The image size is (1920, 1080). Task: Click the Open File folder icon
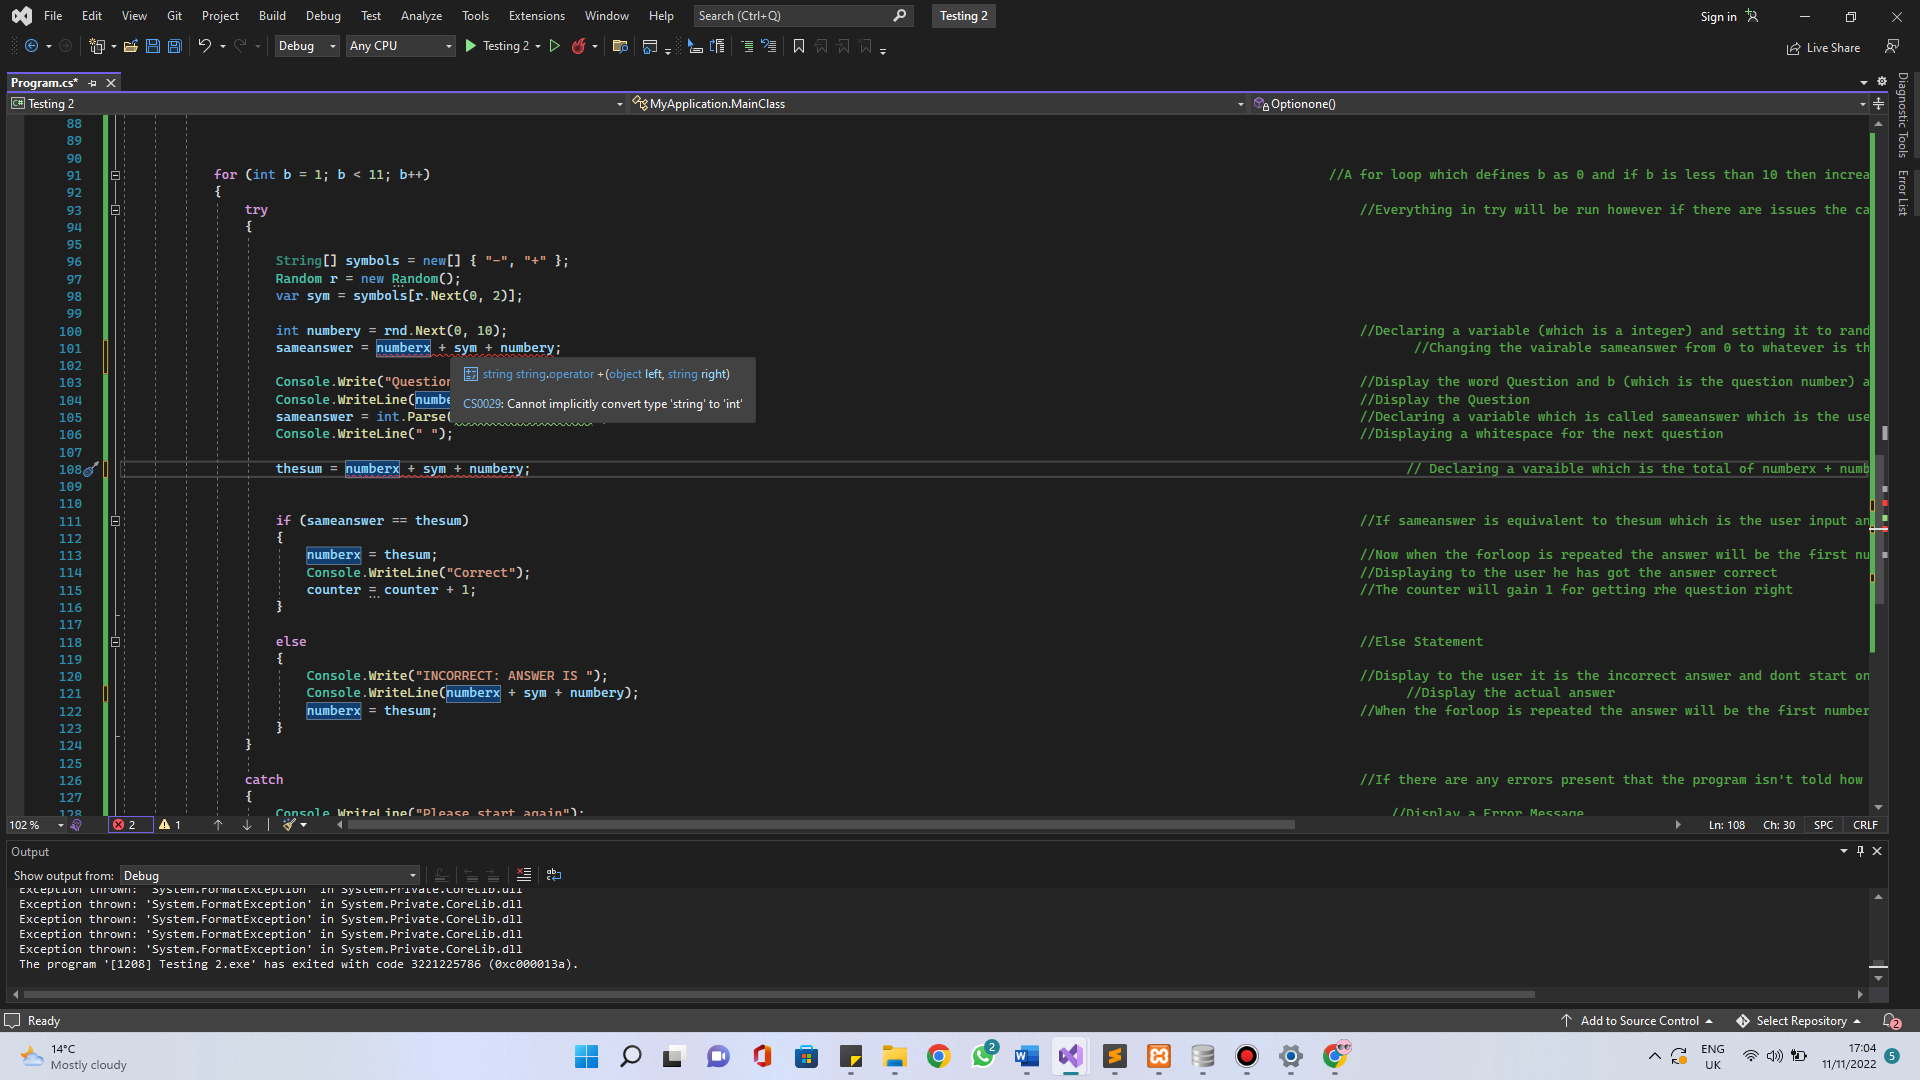click(x=130, y=46)
